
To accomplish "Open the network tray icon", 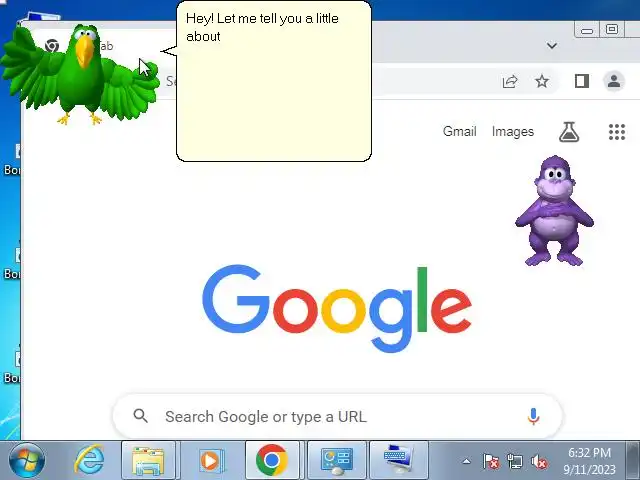I will (515, 462).
